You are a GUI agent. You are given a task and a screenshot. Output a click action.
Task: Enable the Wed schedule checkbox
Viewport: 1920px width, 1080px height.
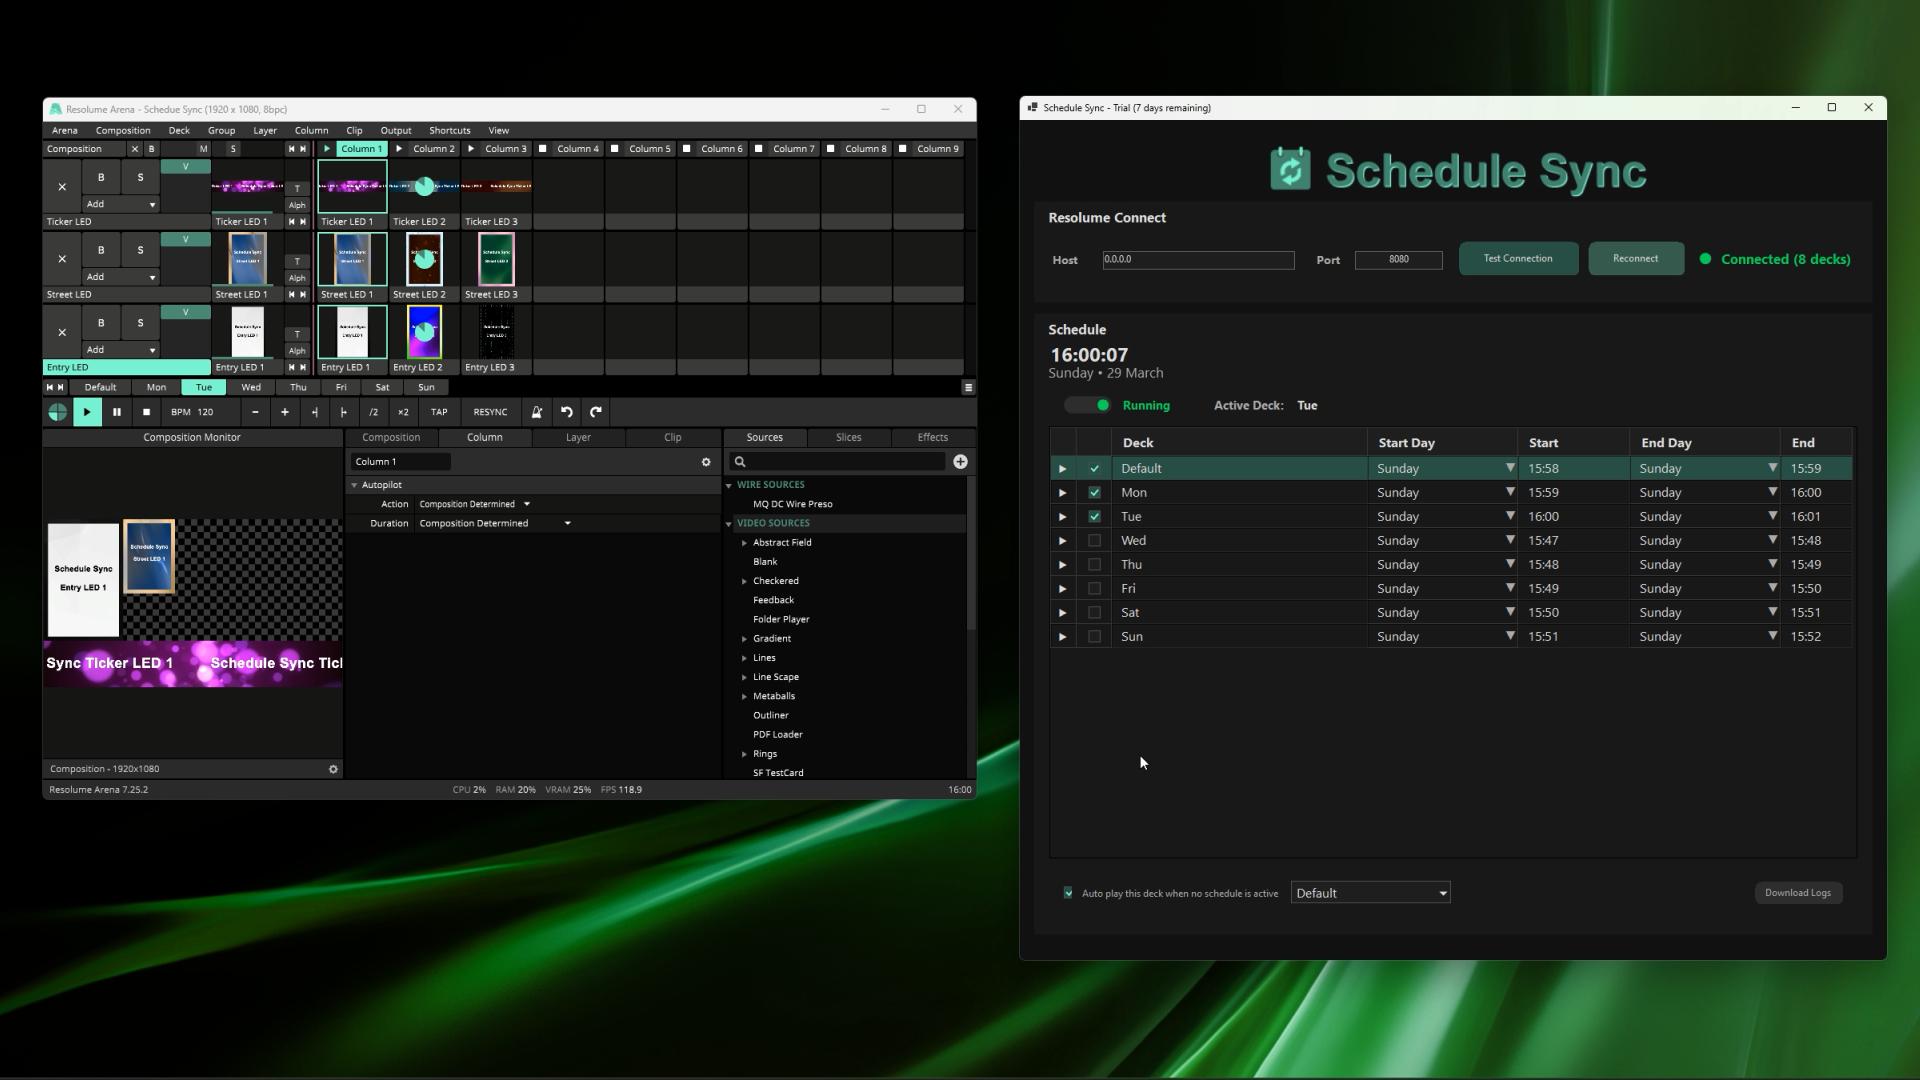click(x=1094, y=541)
